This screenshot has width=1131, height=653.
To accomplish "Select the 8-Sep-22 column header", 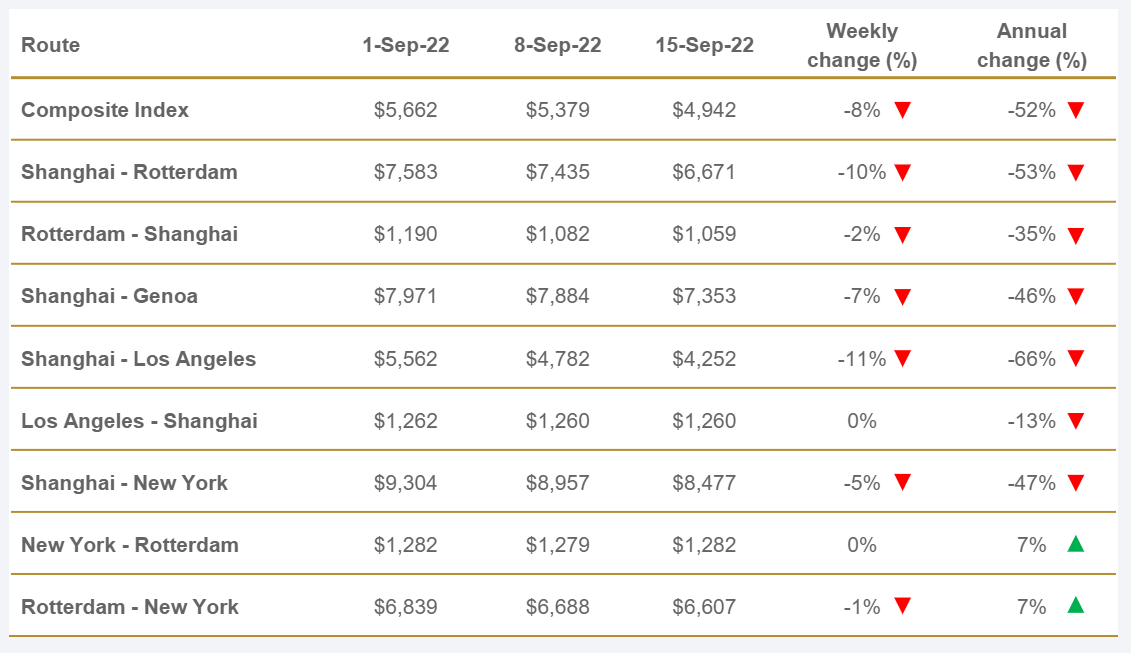I will [x=557, y=45].
